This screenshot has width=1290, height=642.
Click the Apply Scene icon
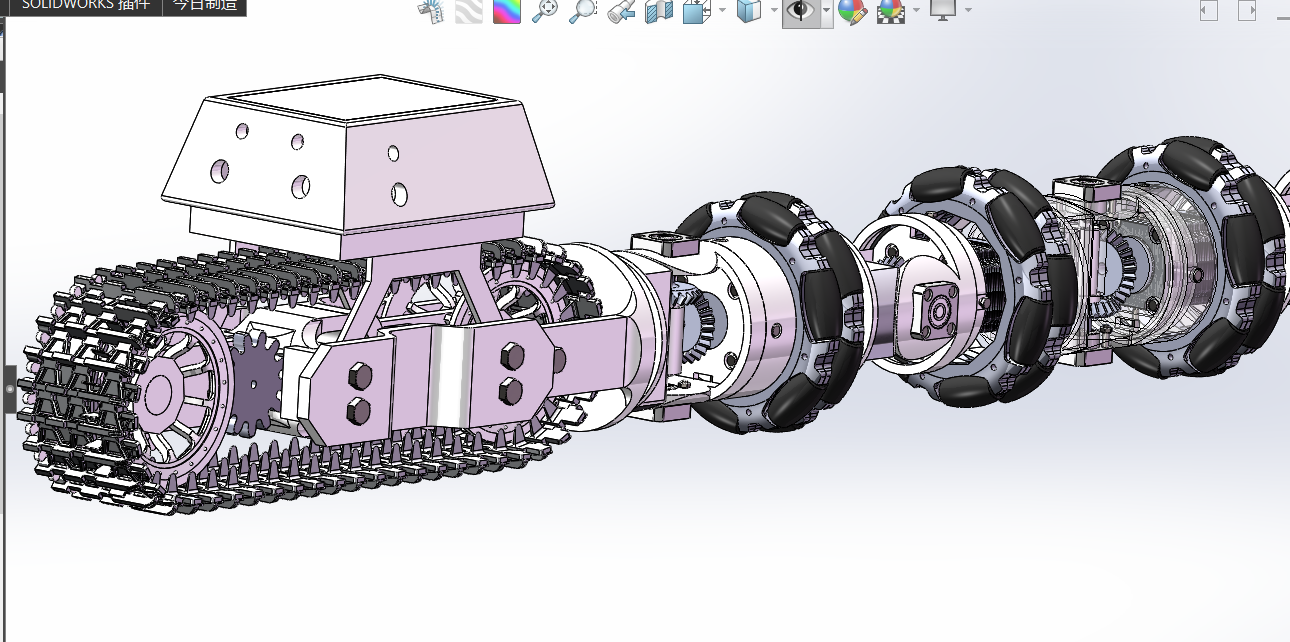click(x=890, y=12)
